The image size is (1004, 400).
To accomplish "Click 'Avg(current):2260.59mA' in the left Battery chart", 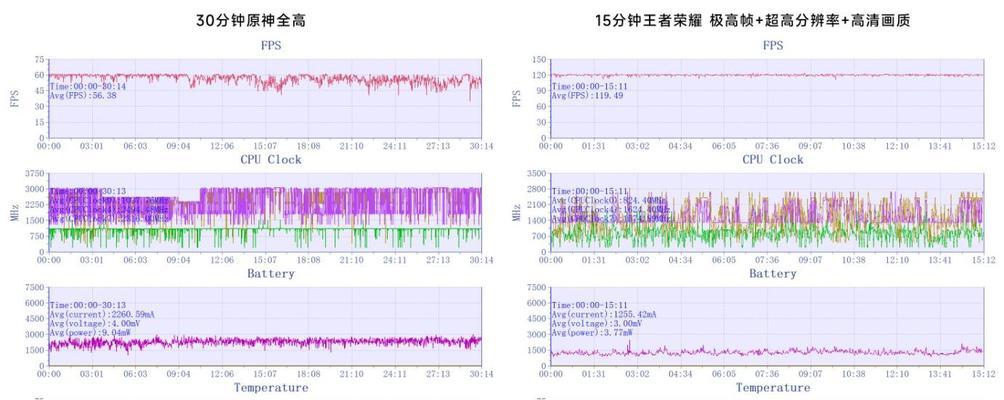I will click(x=101, y=315).
